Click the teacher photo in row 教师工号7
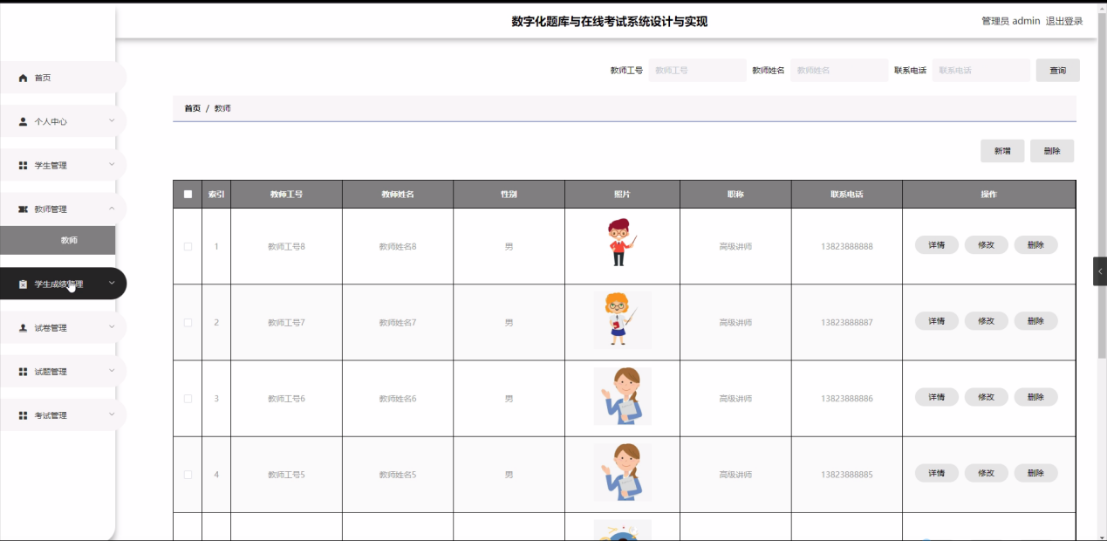1108x542 pixels. [622, 320]
